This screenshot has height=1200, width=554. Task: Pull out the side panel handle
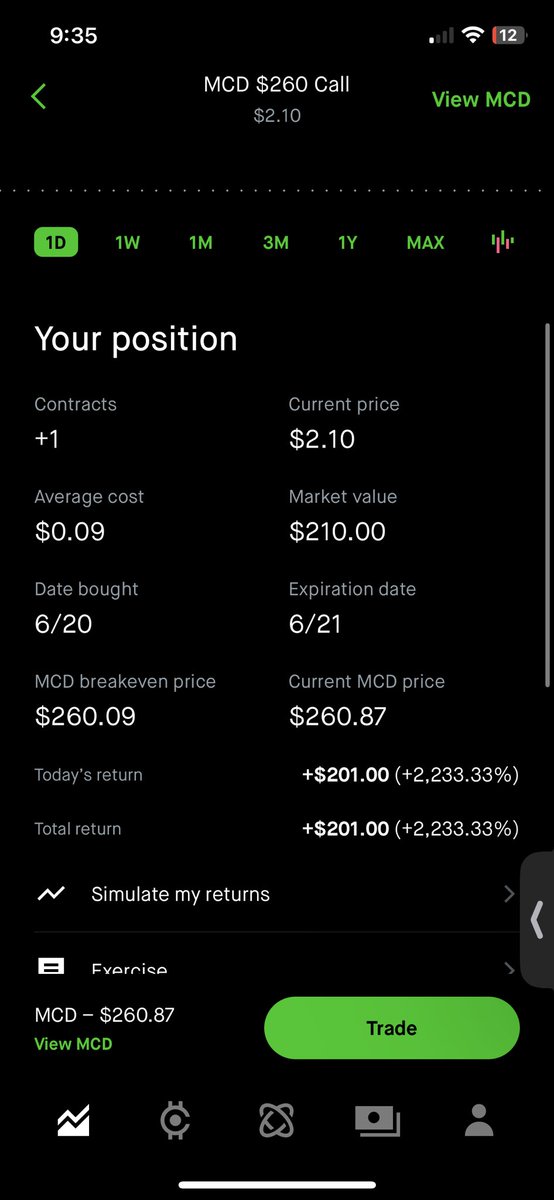point(537,920)
